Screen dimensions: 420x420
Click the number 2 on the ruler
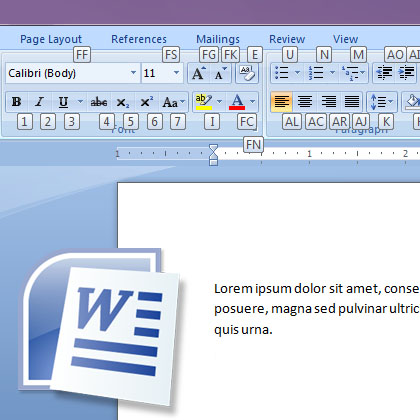pyautogui.click(x=405, y=154)
